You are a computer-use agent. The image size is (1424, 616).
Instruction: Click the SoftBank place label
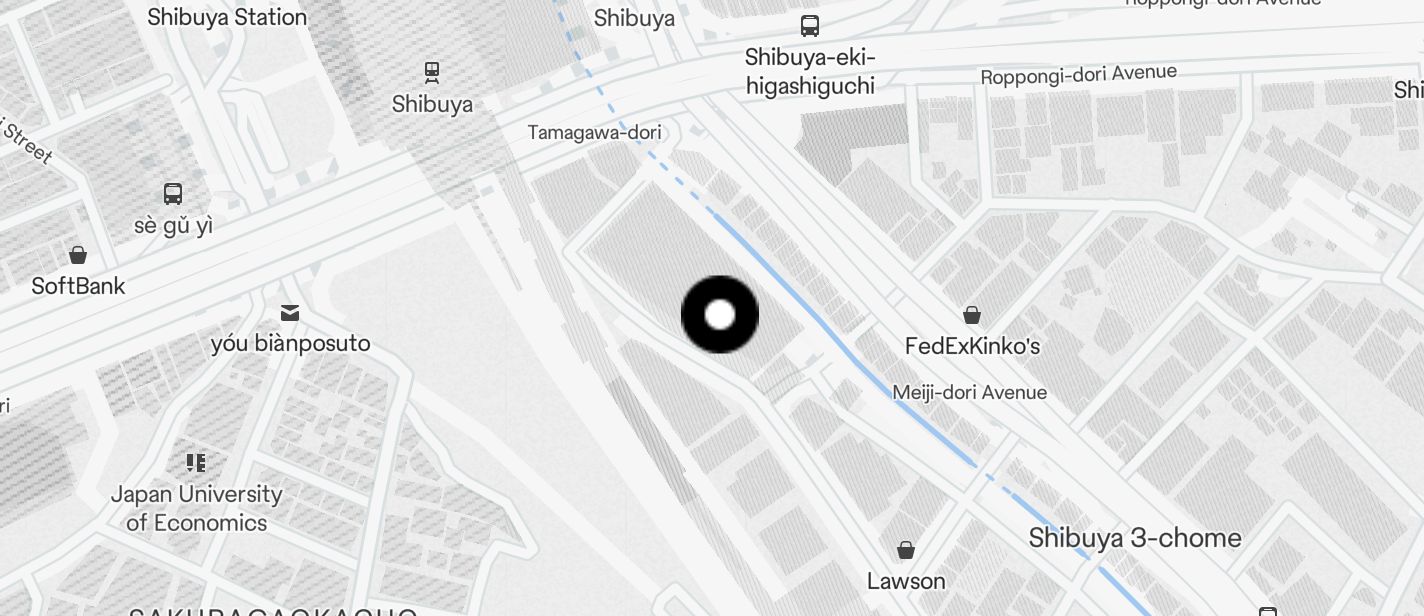pos(78,286)
